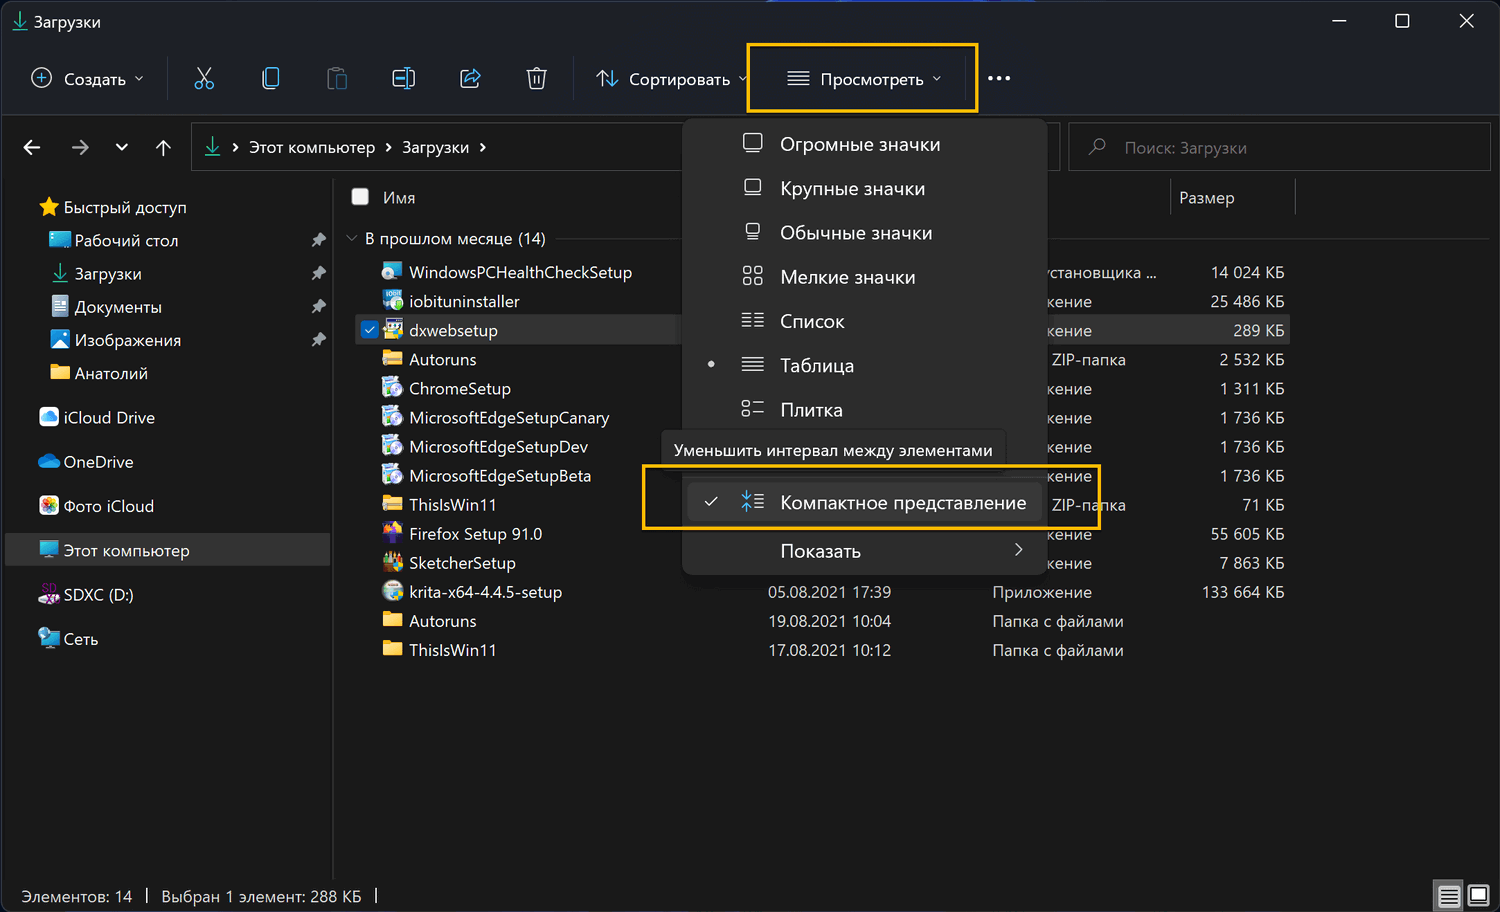Click the Share icon in toolbar
The height and width of the screenshot is (912, 1500).
tap(470, 79)
